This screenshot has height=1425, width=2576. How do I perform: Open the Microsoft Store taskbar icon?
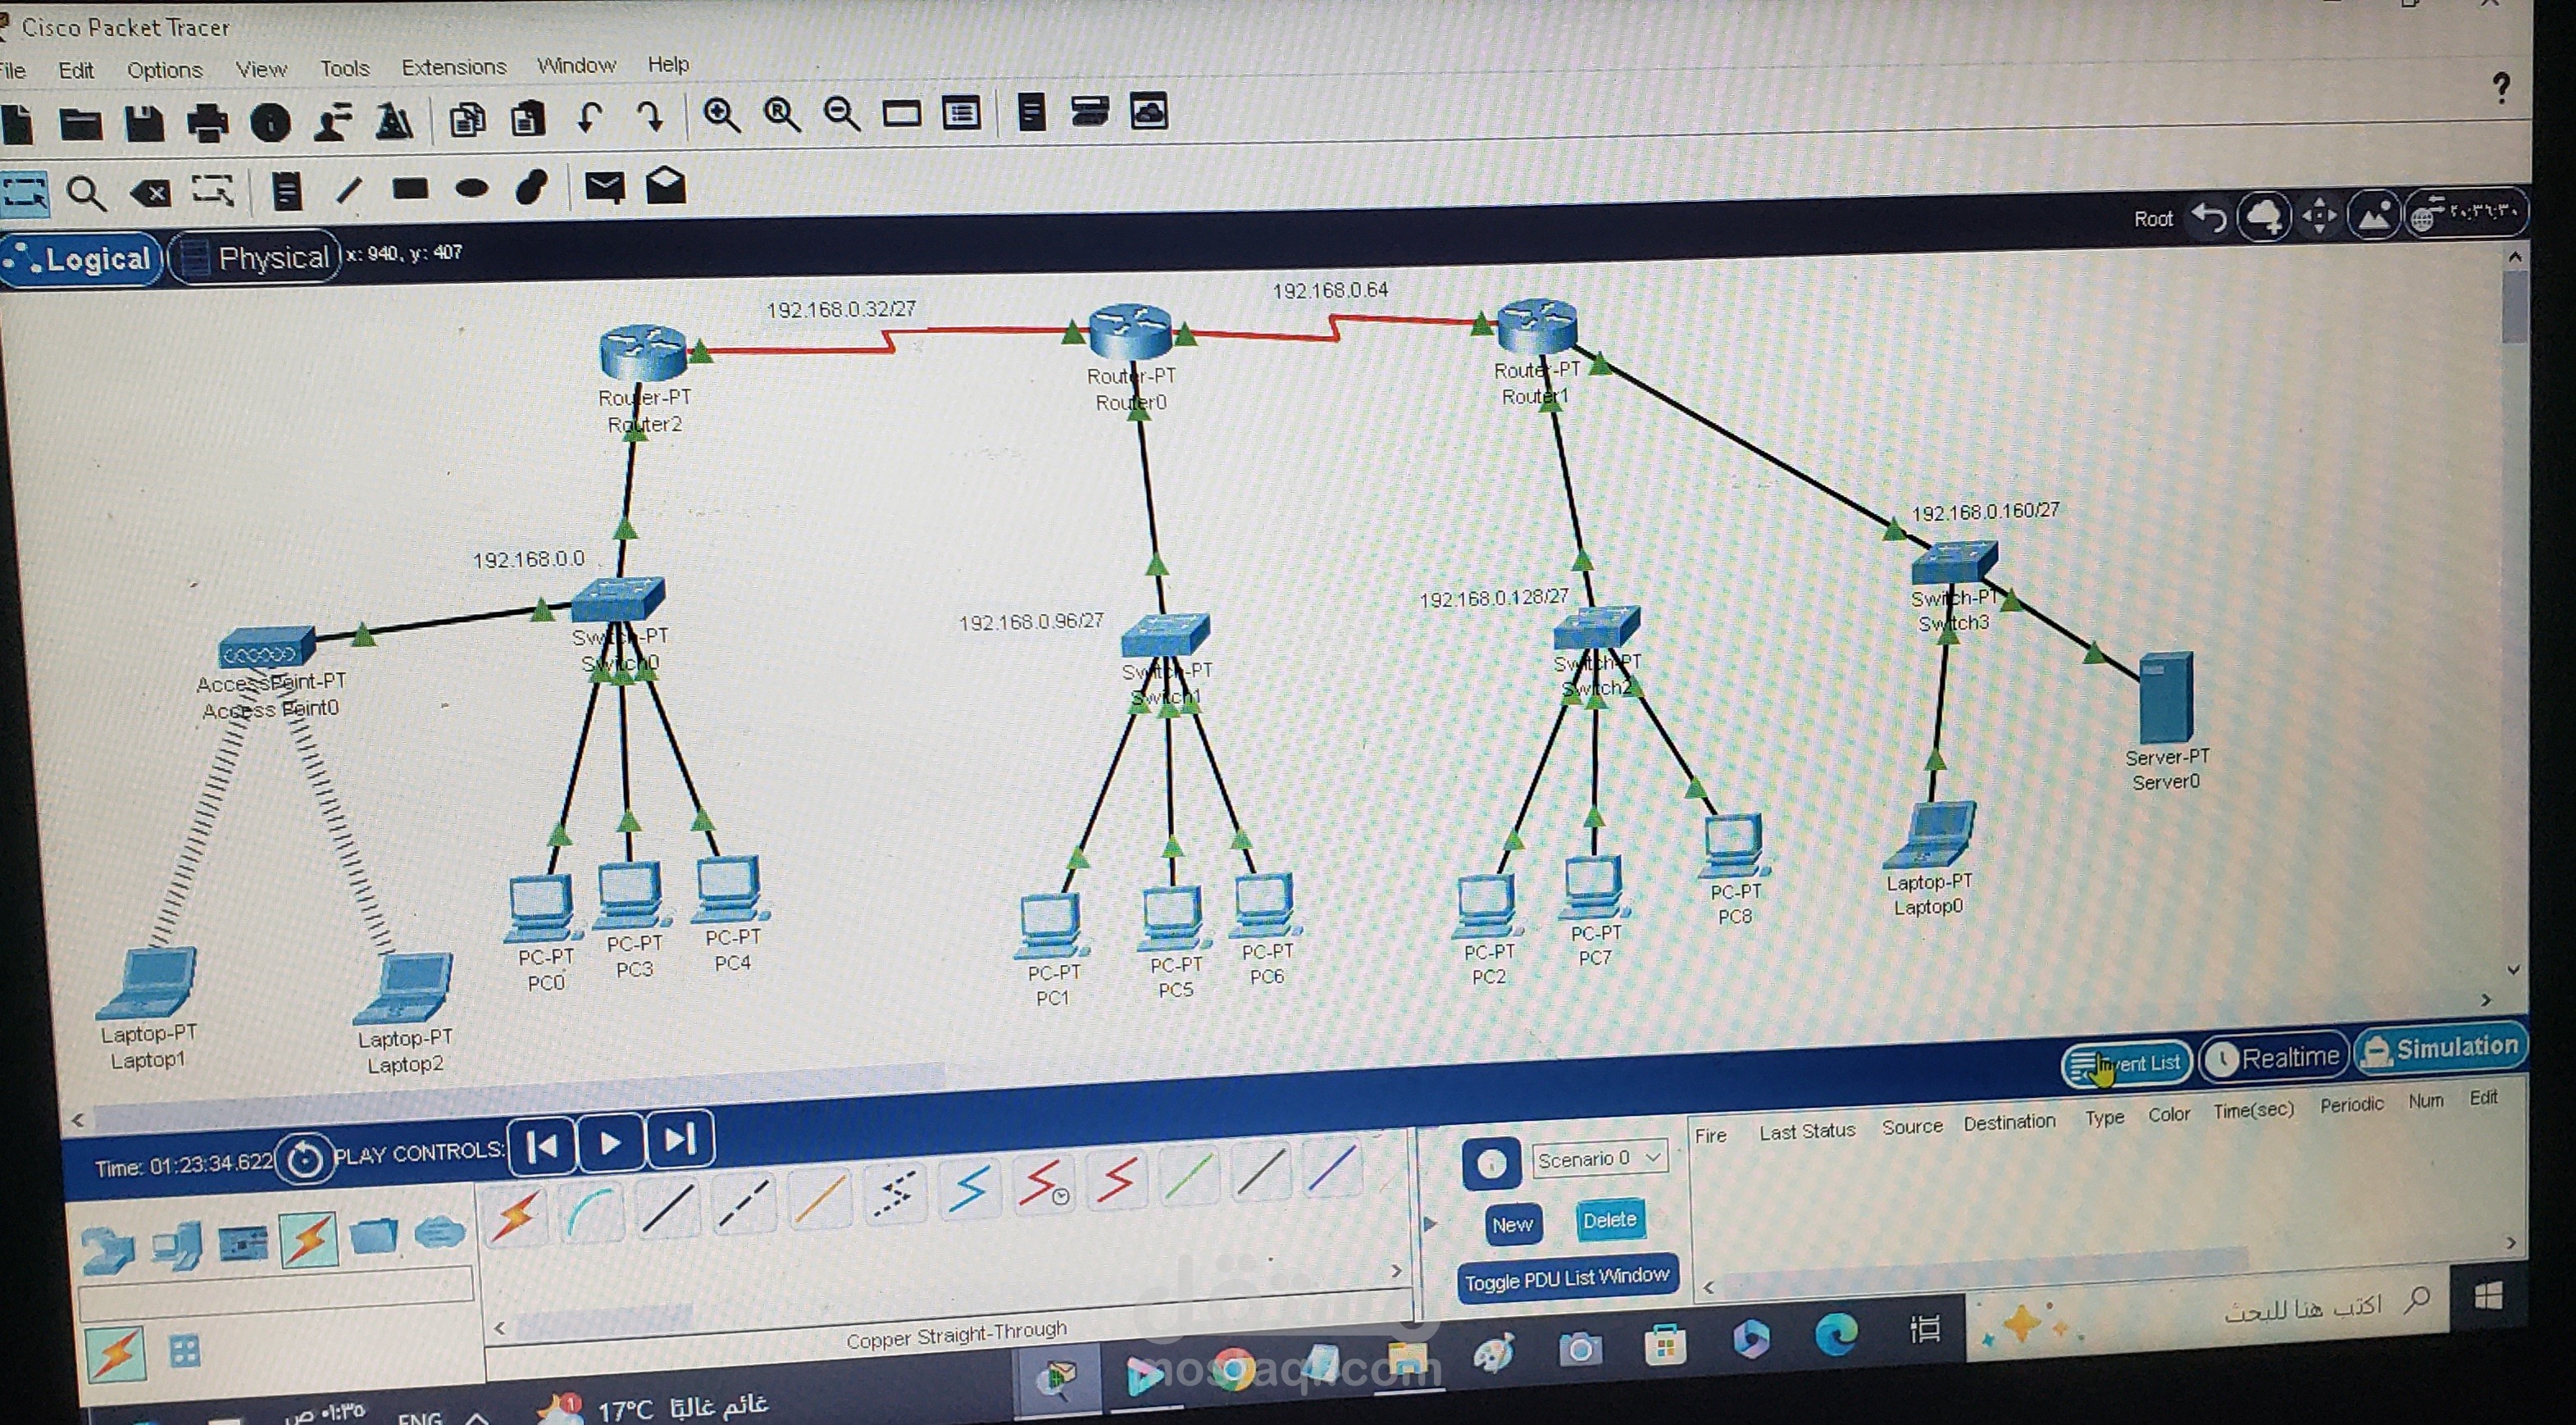click(x=1665, y=1345)
